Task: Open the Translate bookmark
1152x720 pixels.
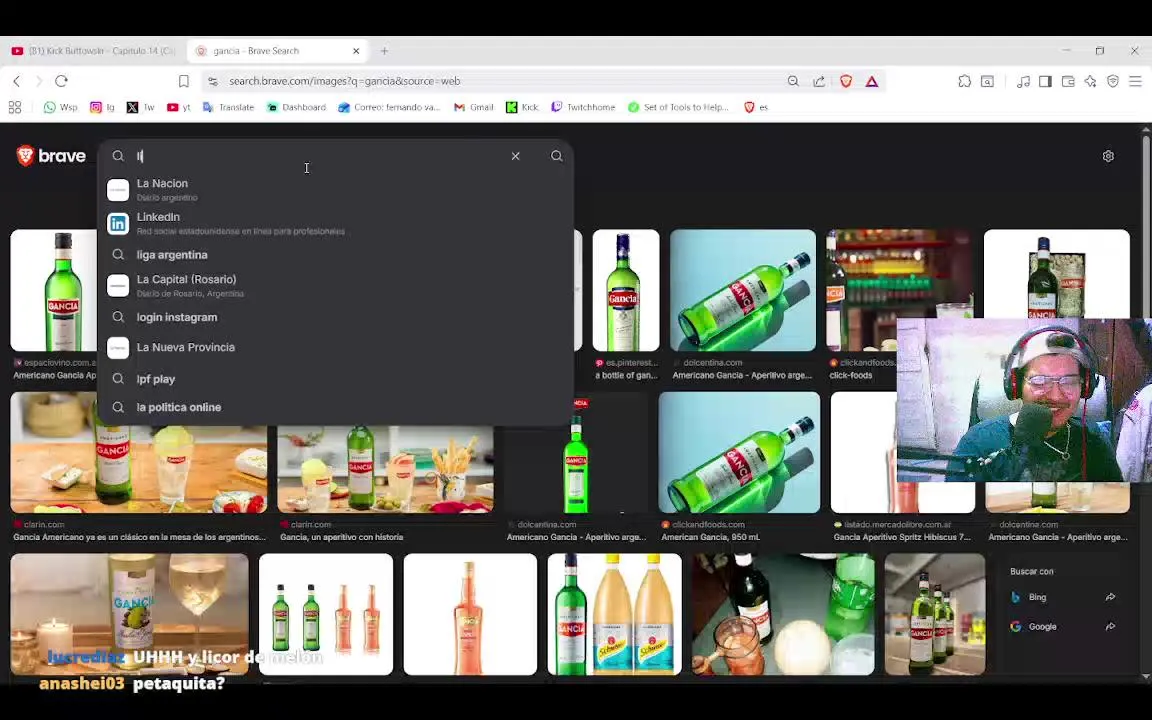Action: coord(228,107)
